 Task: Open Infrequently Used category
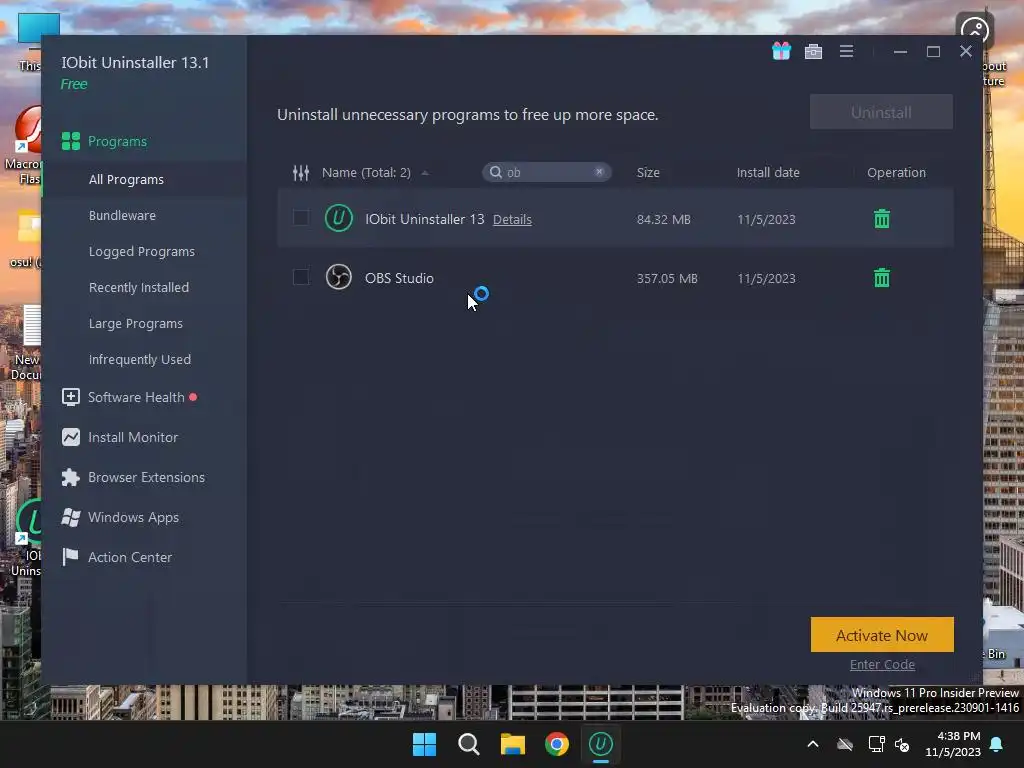[x=140, y=359]
